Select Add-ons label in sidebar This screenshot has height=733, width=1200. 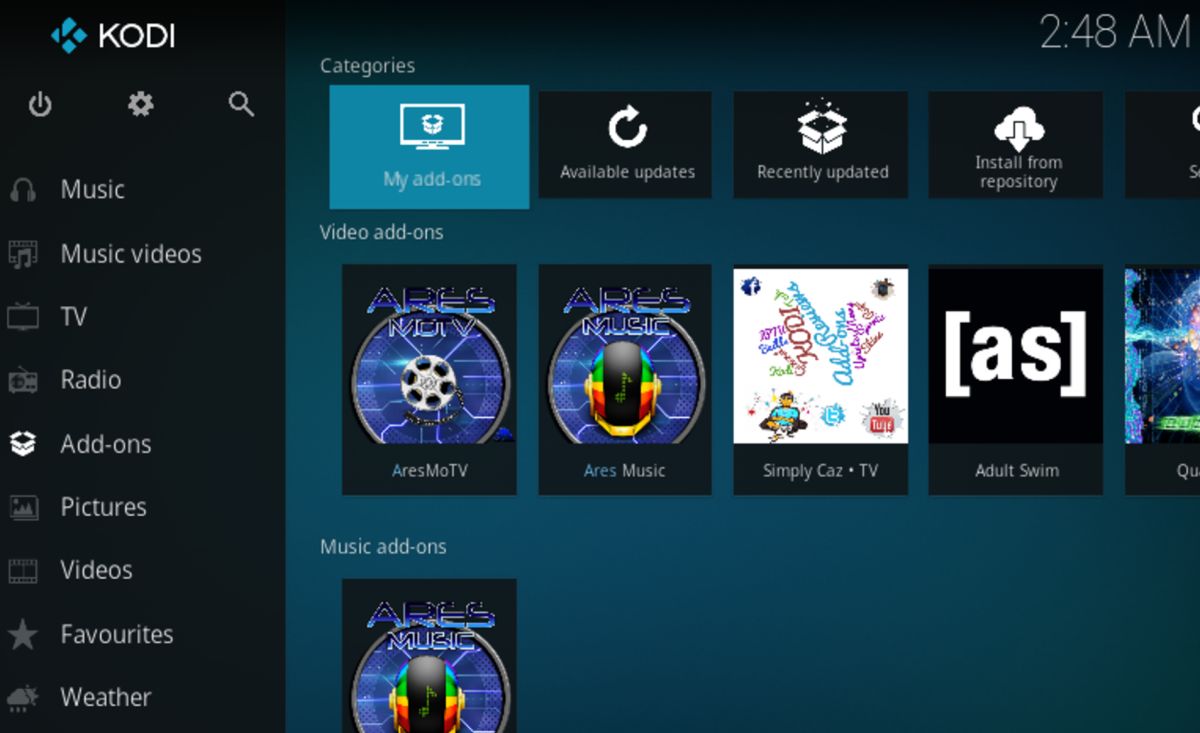coord(105,444)
